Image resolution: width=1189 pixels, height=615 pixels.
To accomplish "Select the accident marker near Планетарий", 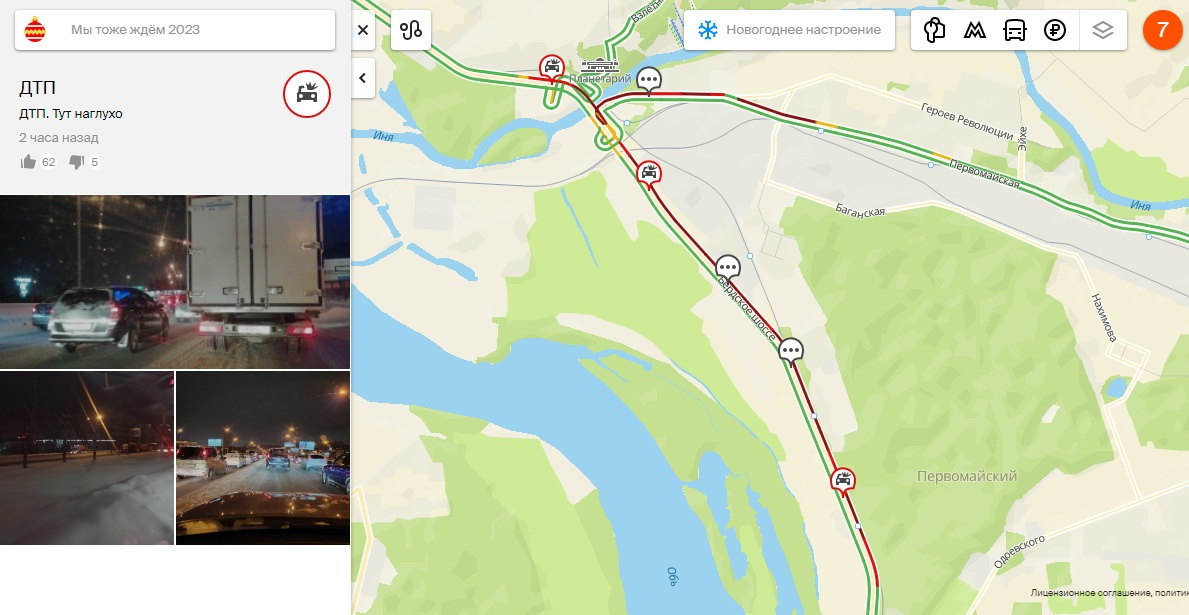I will click(x=552, y=67).
